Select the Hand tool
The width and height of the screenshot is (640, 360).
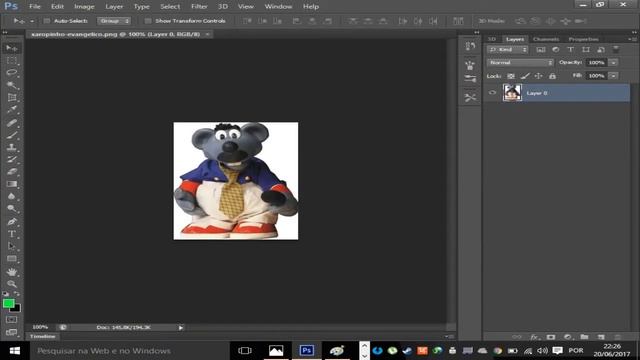click(x=12, y=271)
